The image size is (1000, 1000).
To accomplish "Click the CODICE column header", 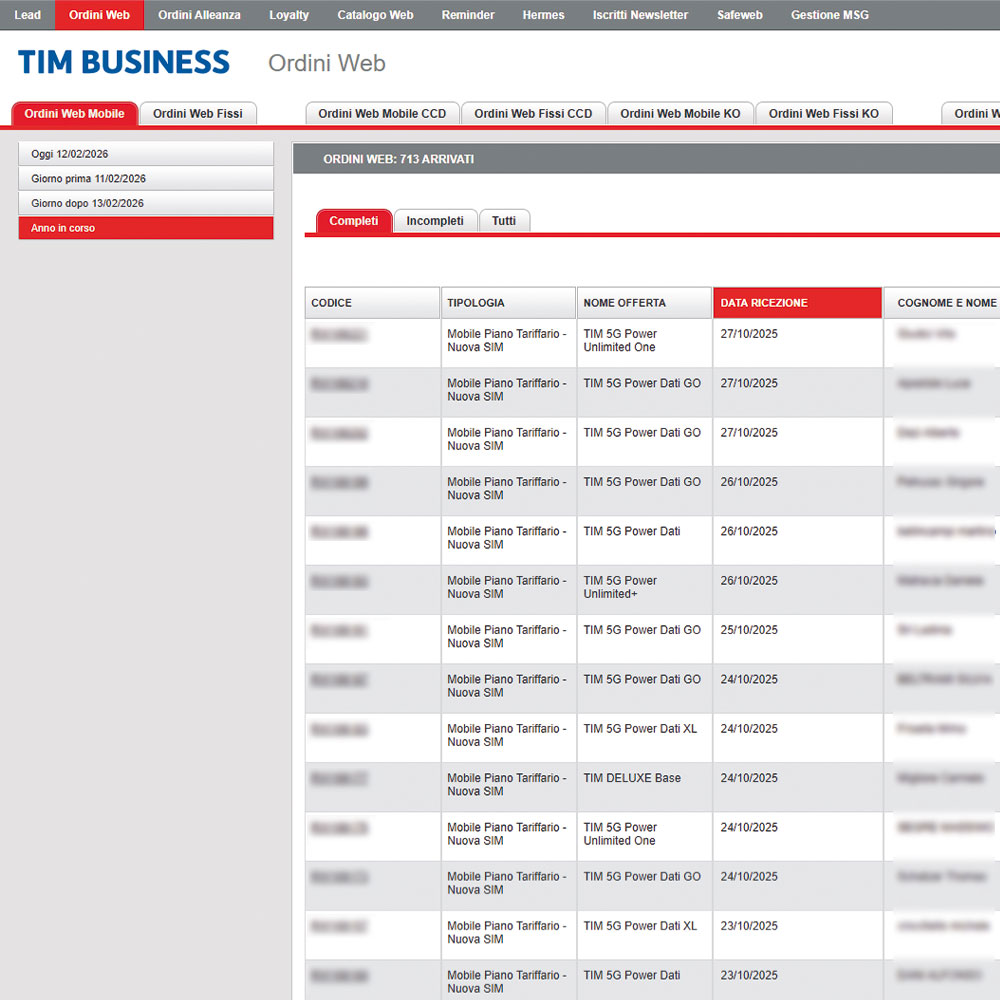I will pyautogui.click(x=372, y=303).
